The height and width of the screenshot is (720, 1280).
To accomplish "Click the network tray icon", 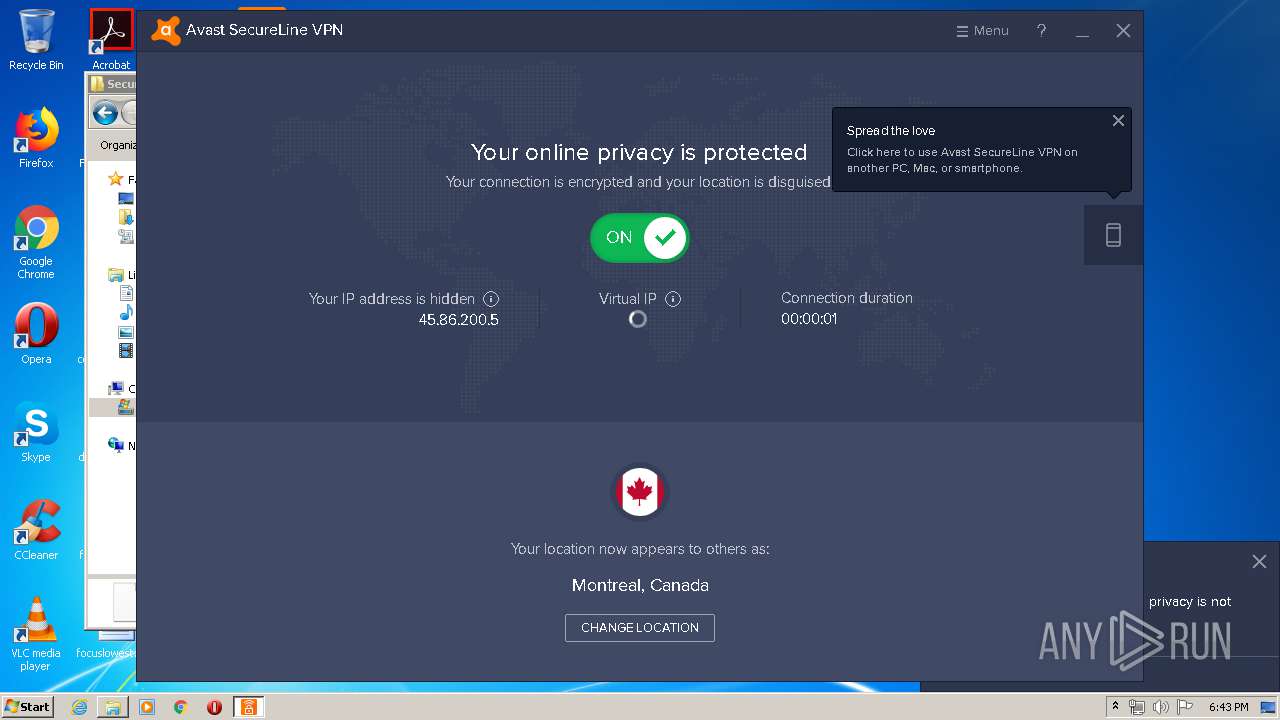I will pos(1137,707).
